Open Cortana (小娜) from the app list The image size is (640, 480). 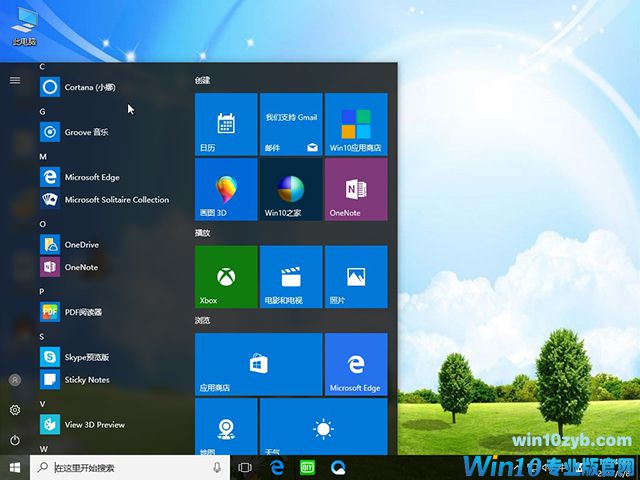110,87
